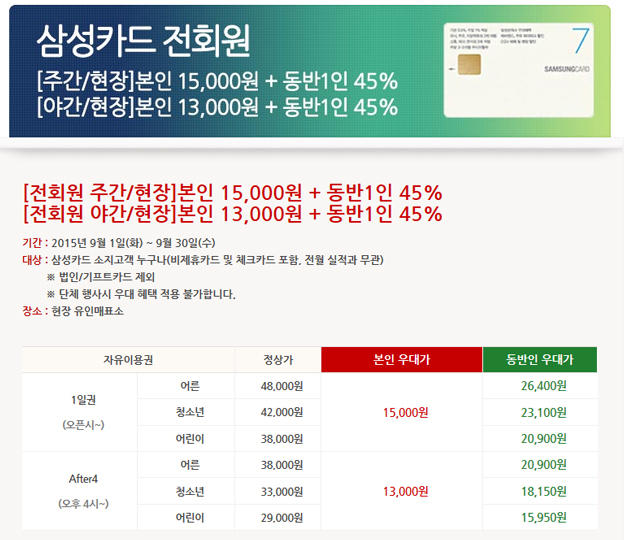The height and width of the screenshot is (540, 627).
Task: Click cardholder price "15,000원" in the table
Action: click(405, 412)
